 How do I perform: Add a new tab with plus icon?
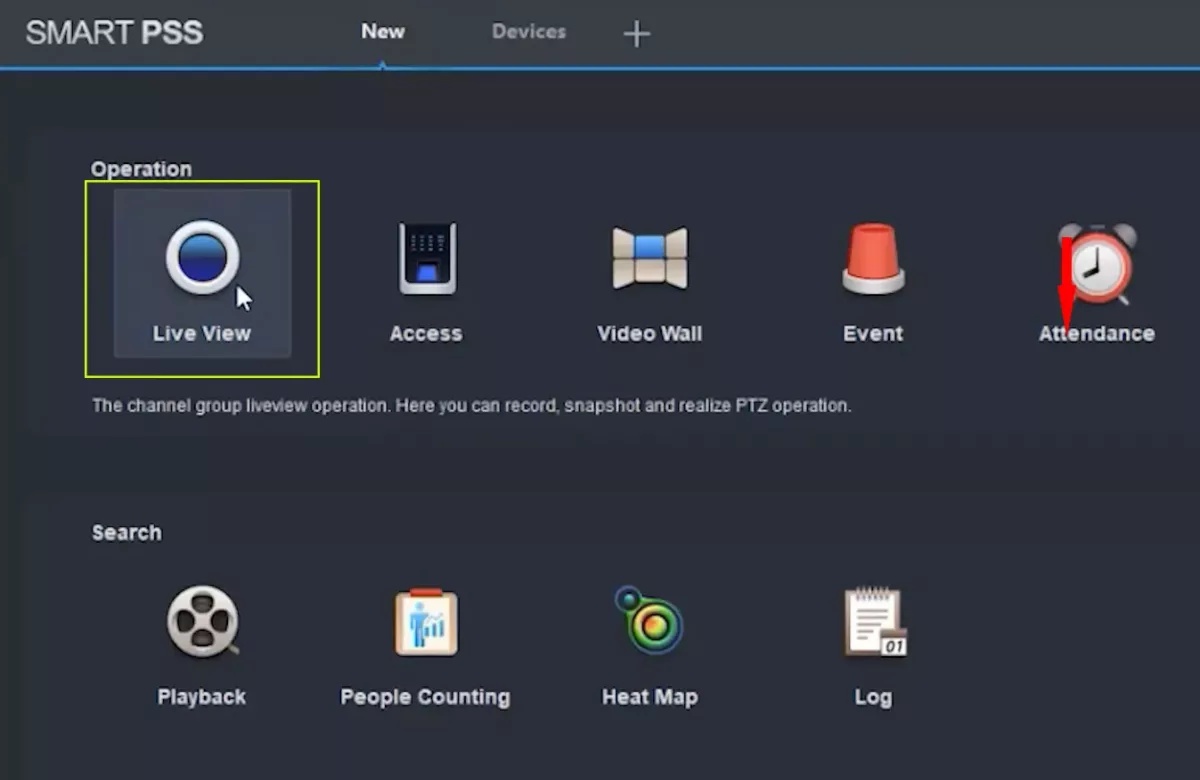point(636,34)
